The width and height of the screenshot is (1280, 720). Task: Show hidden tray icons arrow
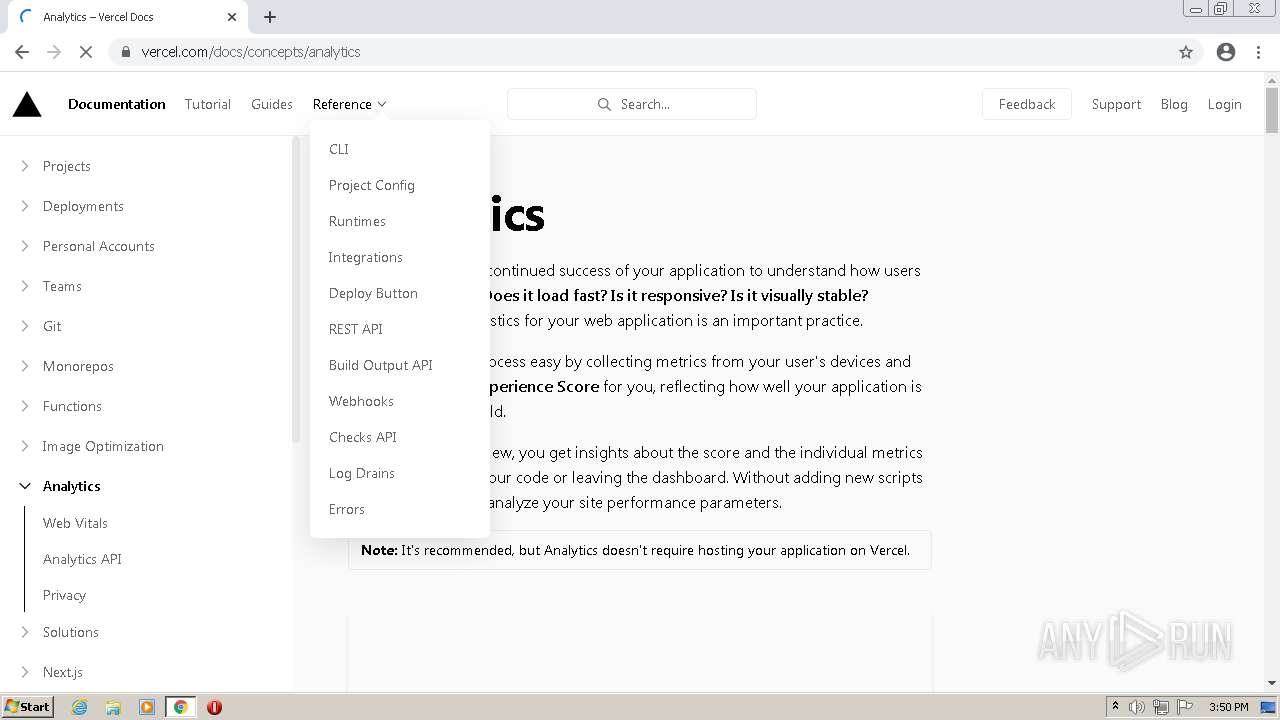[x=1115, y=707]
